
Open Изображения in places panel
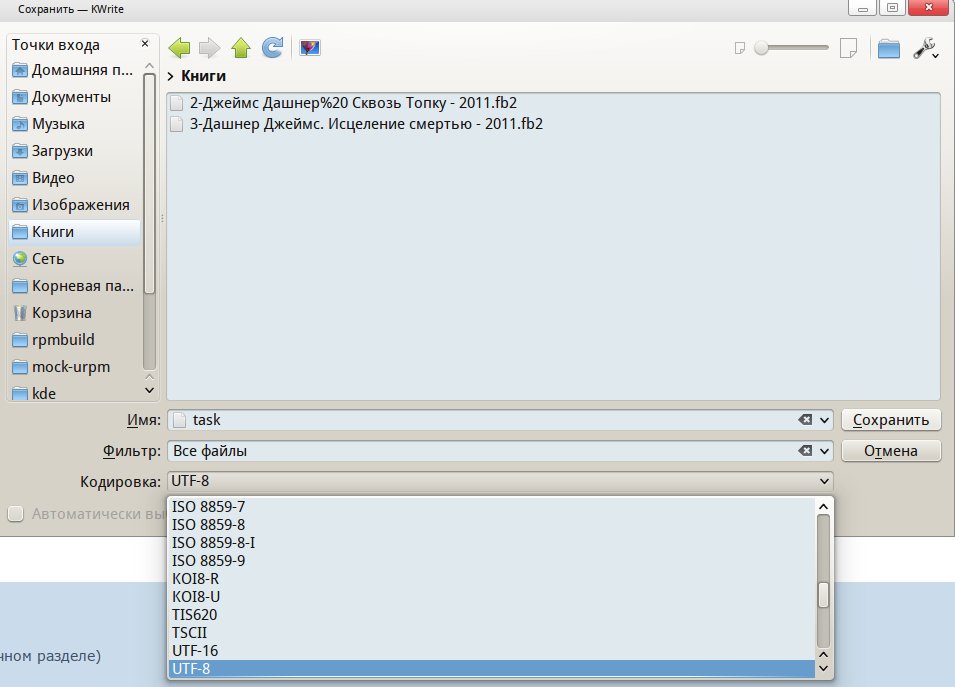[x=73, y=205]
